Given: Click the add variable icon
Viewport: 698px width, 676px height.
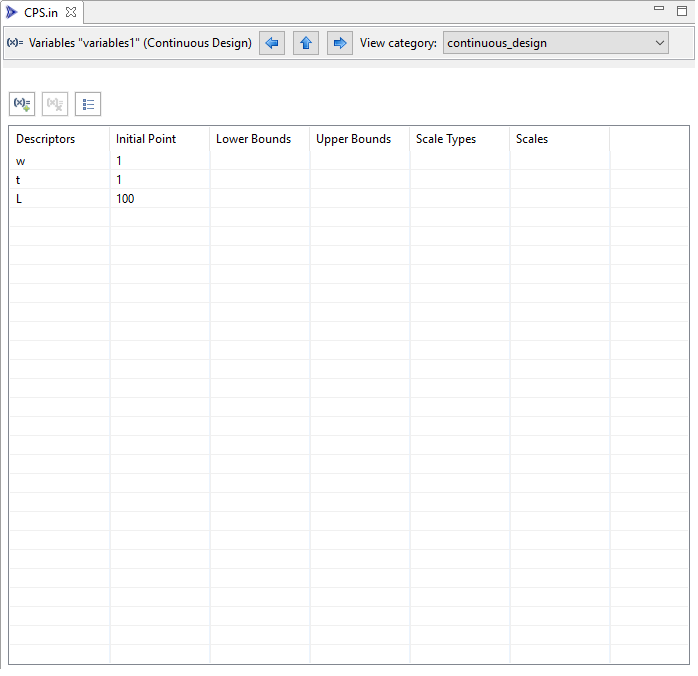Looking at the screenshot, I should coord(22,104).
